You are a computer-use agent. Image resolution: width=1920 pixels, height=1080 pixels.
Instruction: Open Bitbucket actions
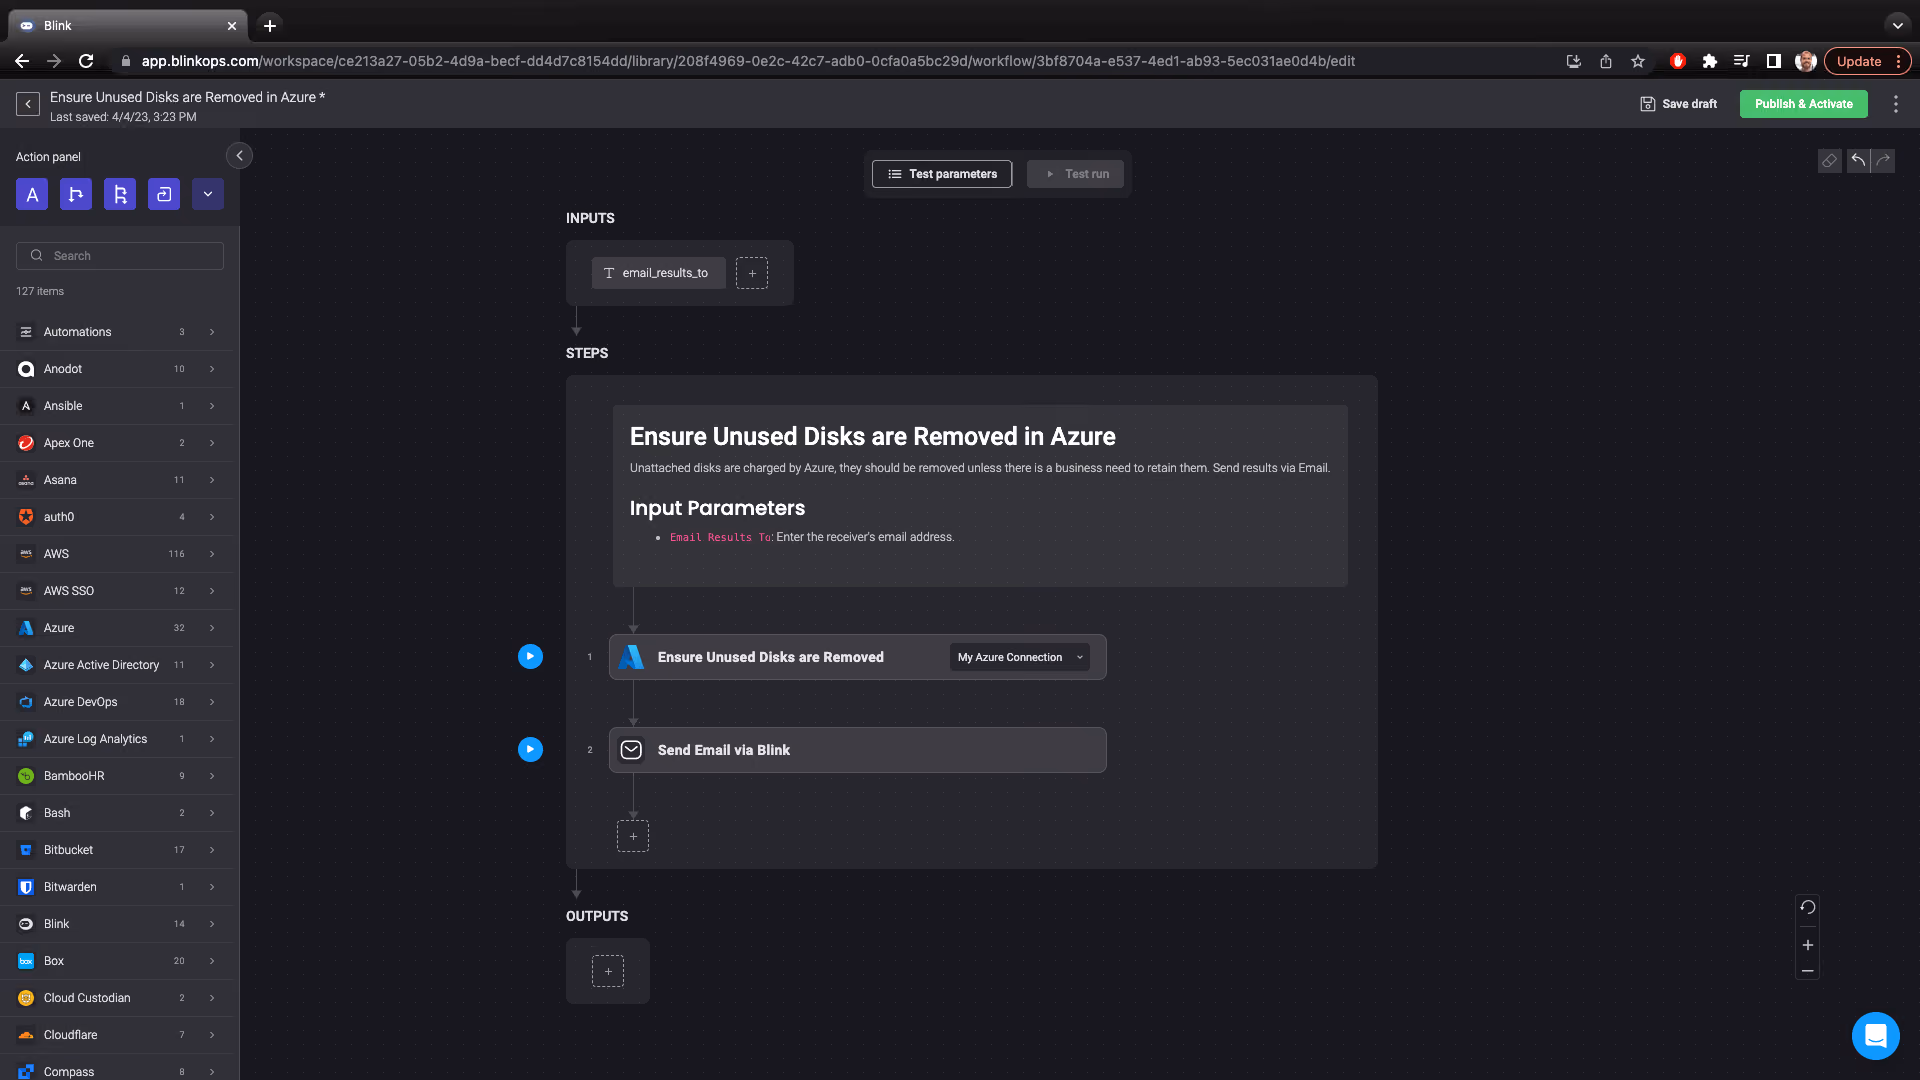(116, 850)
